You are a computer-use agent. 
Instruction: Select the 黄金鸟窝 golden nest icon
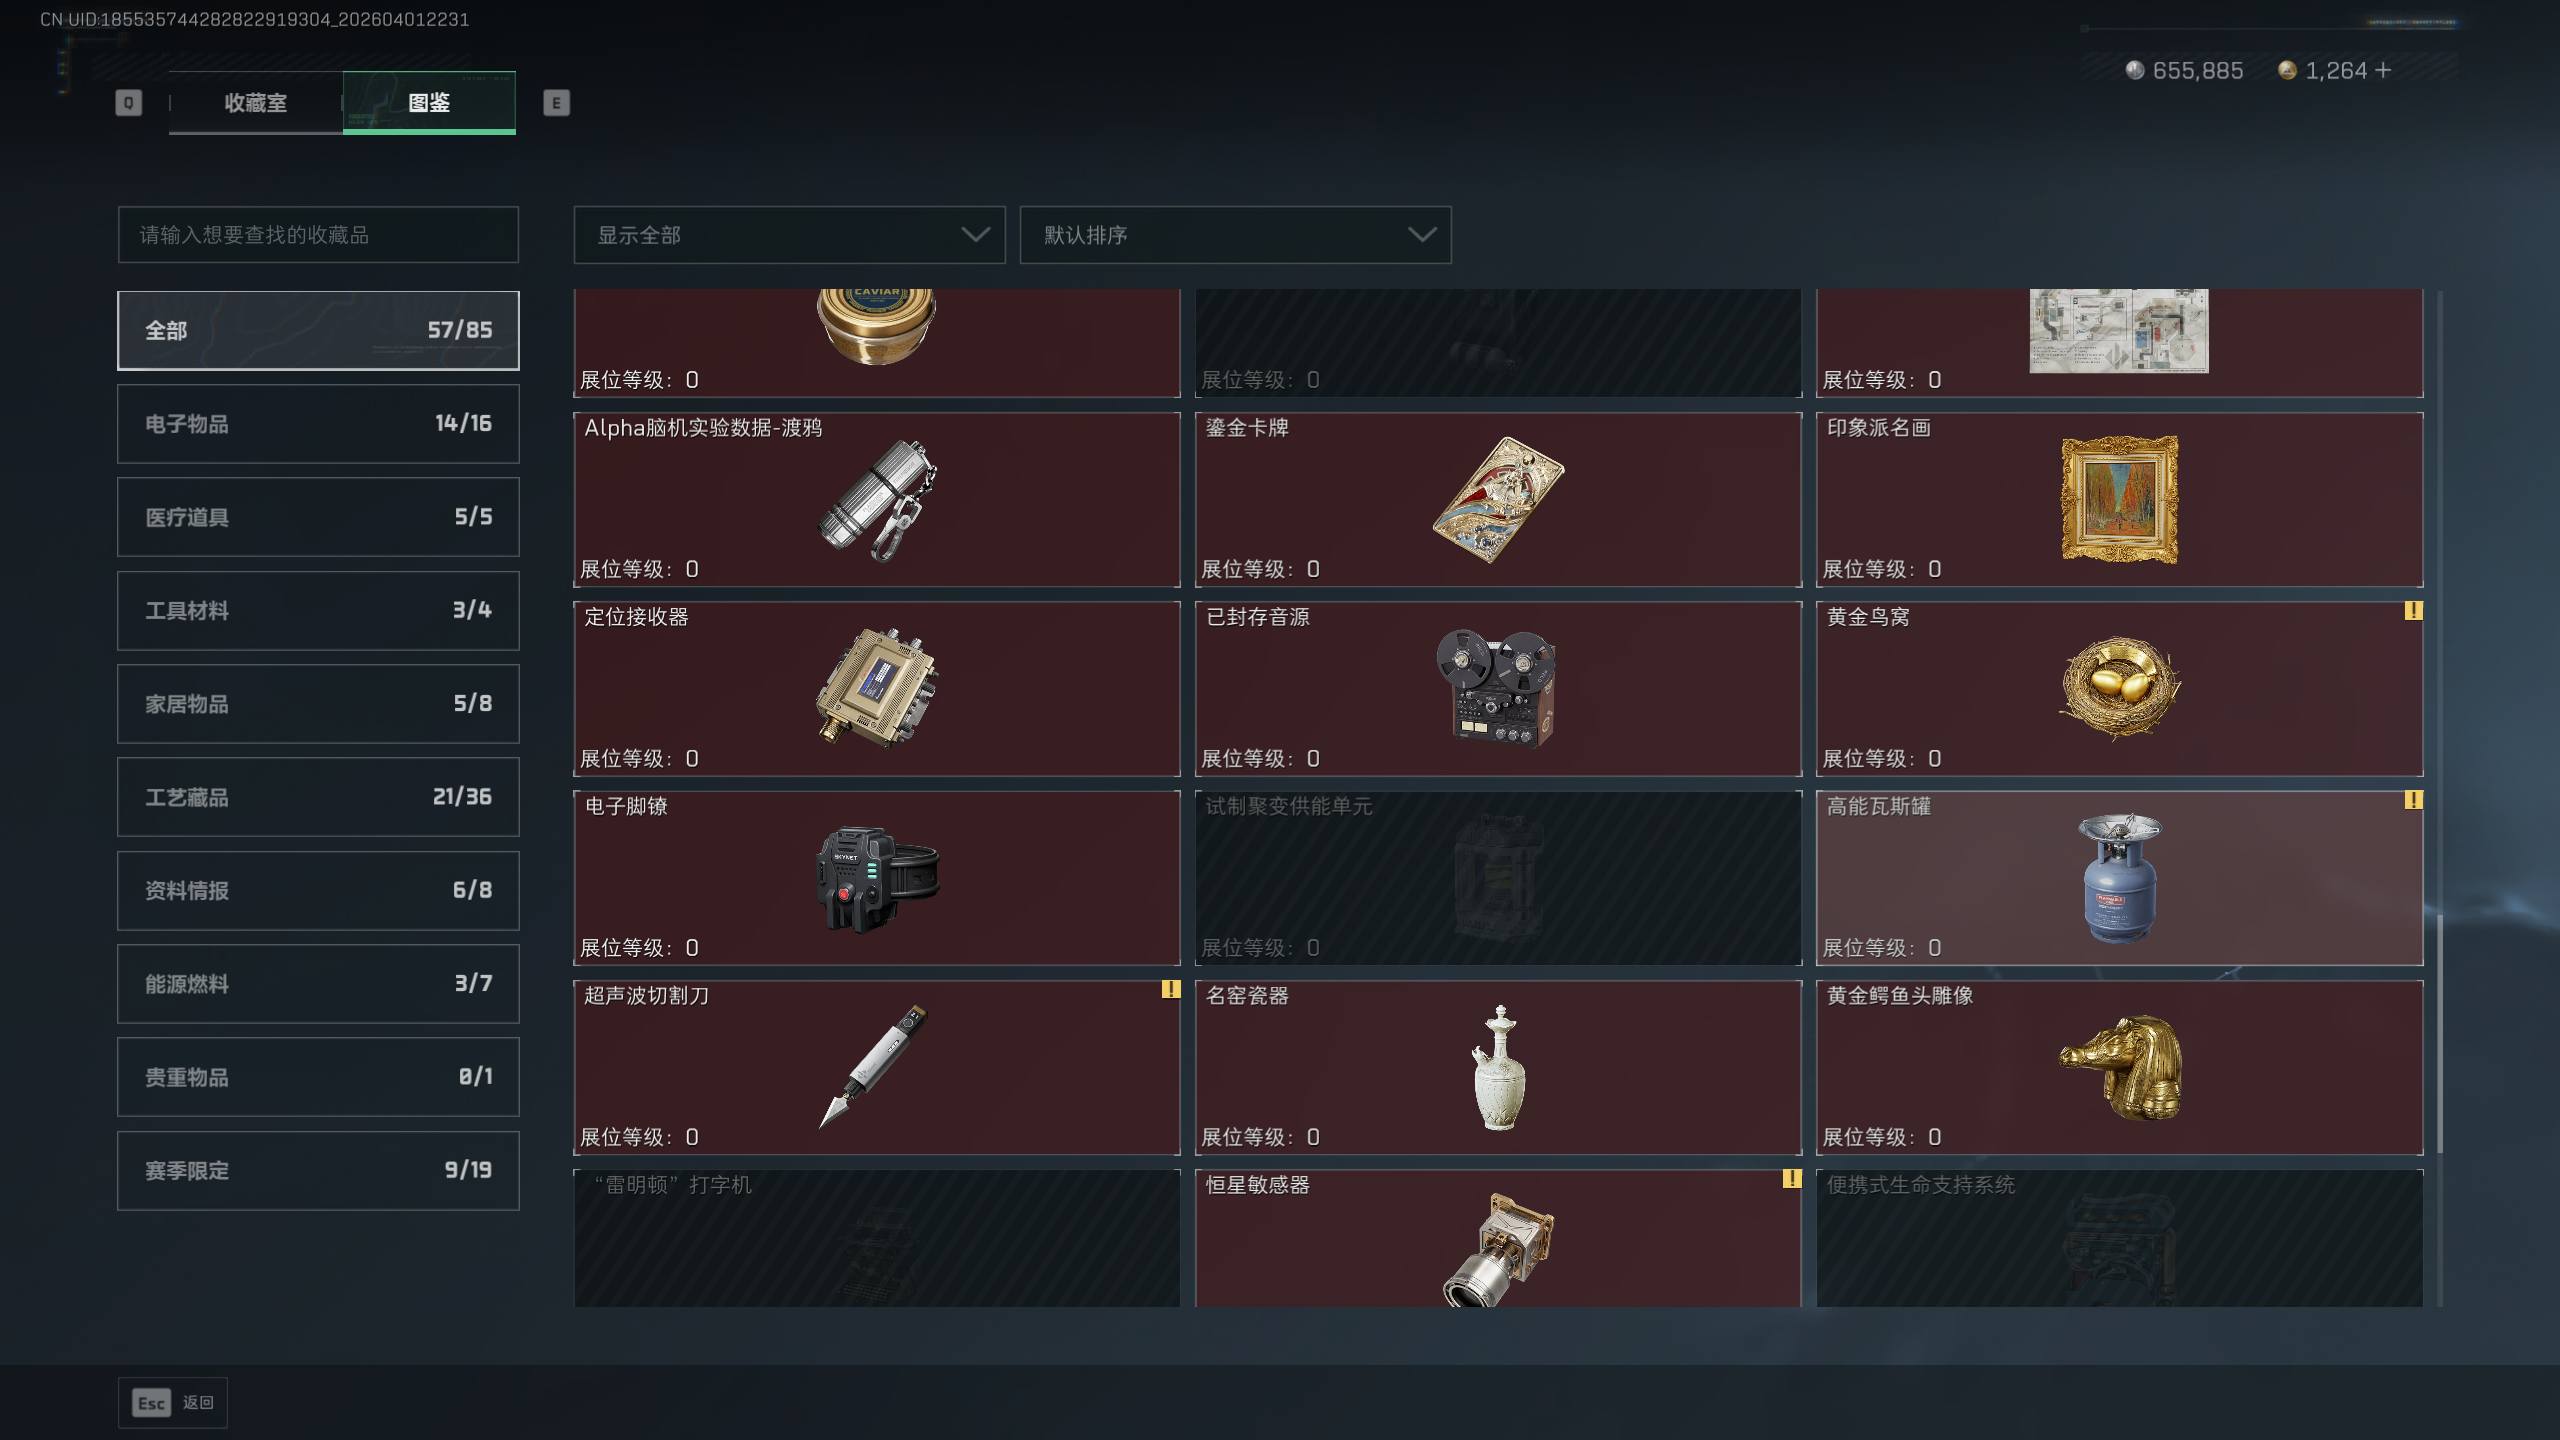pos(2119,688)
